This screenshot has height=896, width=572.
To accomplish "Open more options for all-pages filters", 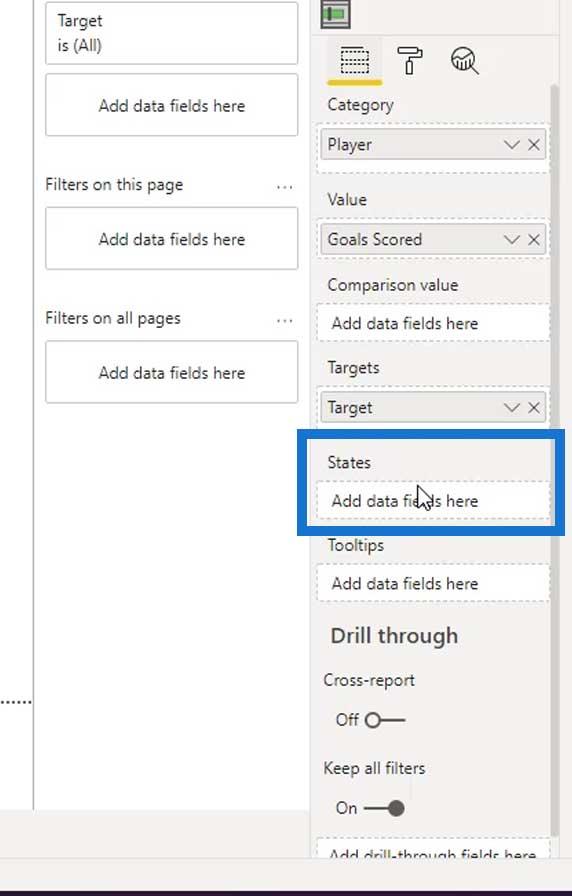I will [284, 321].
